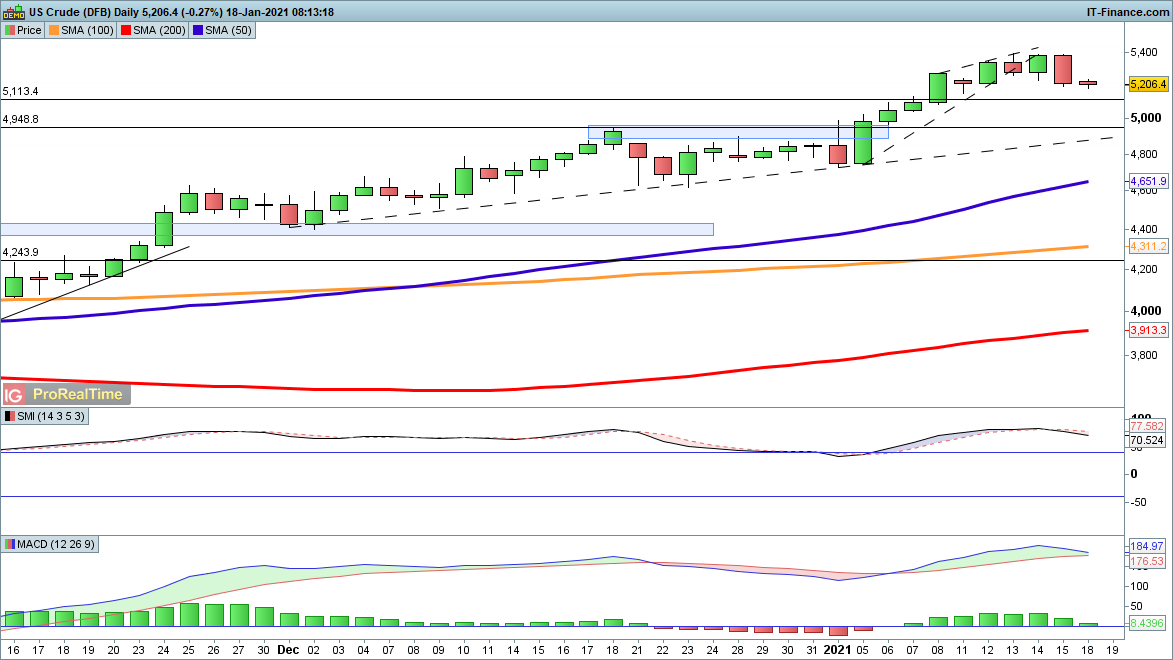Click the blue SMA (50) color swatch
The image size is (1173, 660).
click(200, 30)
